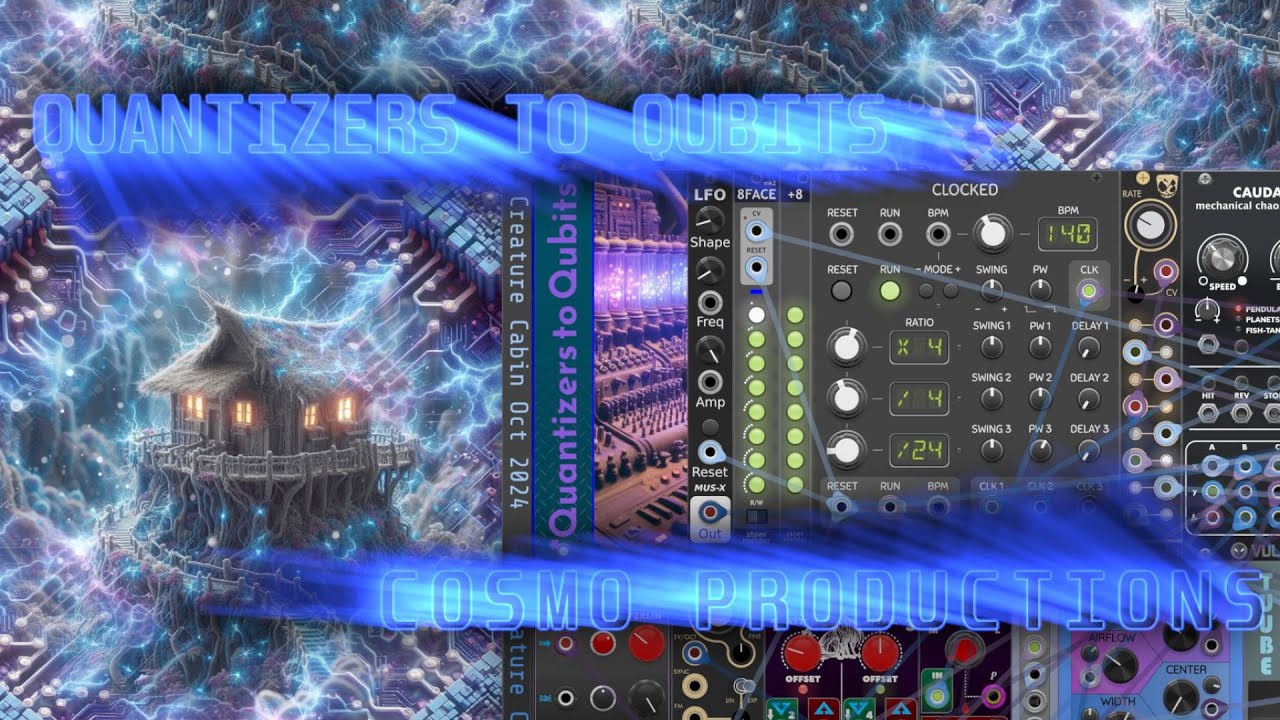Click the LFO Shape knob
Viewport: 1280px width, 720px height.
tap(709, 220)
